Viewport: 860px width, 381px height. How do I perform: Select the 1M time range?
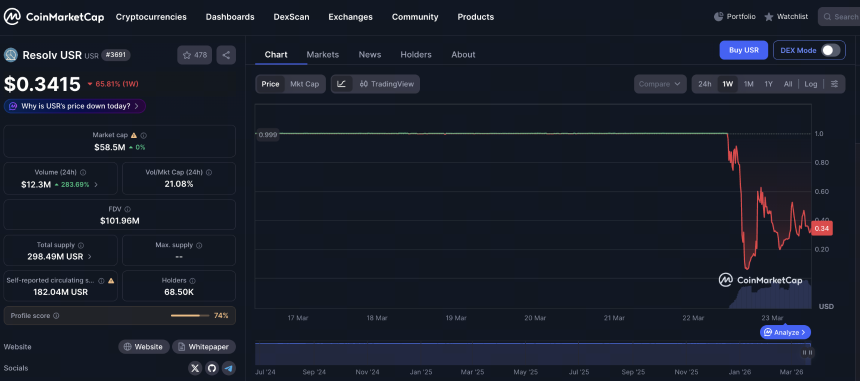click(x=749, y=84)
